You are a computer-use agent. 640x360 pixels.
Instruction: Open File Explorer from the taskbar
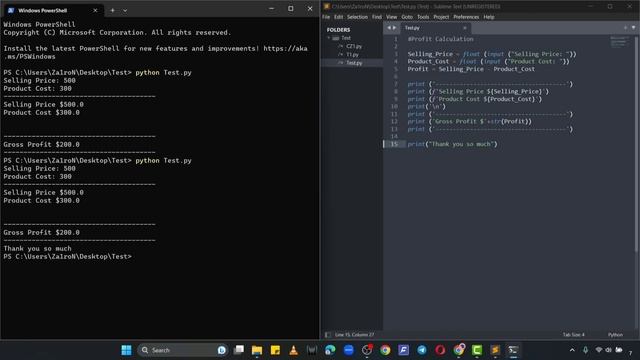pos(257,350)
